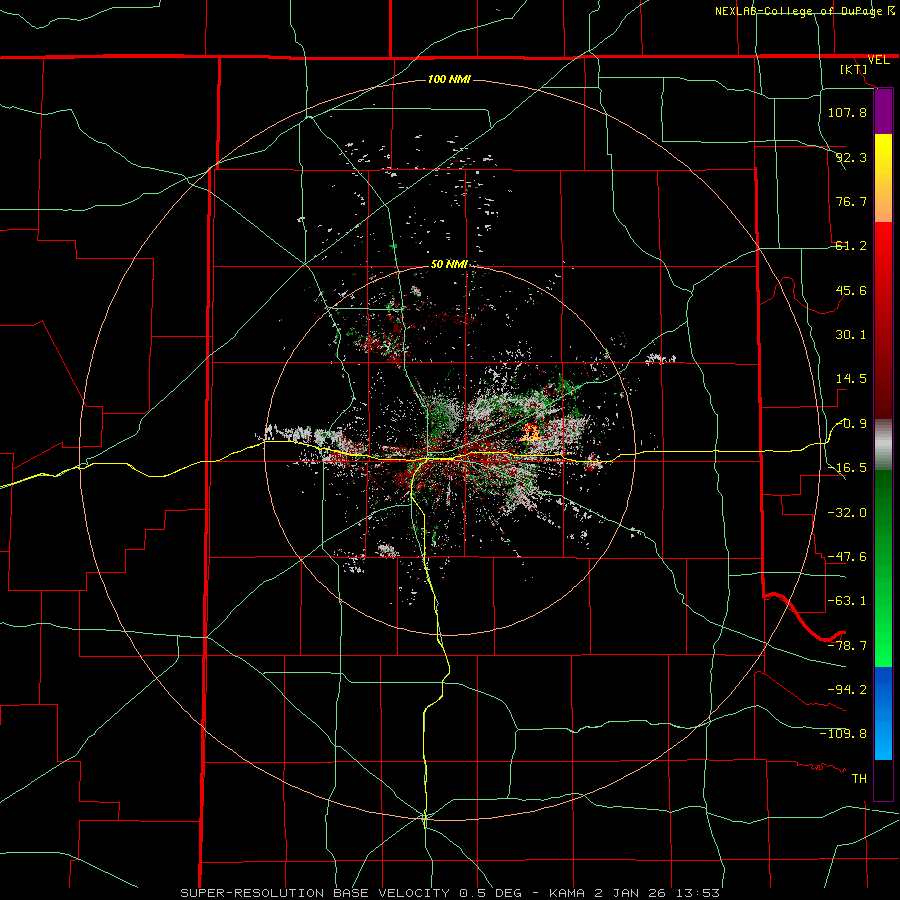
Task: Click the 76.7 legend value
Action: [851, 201]
